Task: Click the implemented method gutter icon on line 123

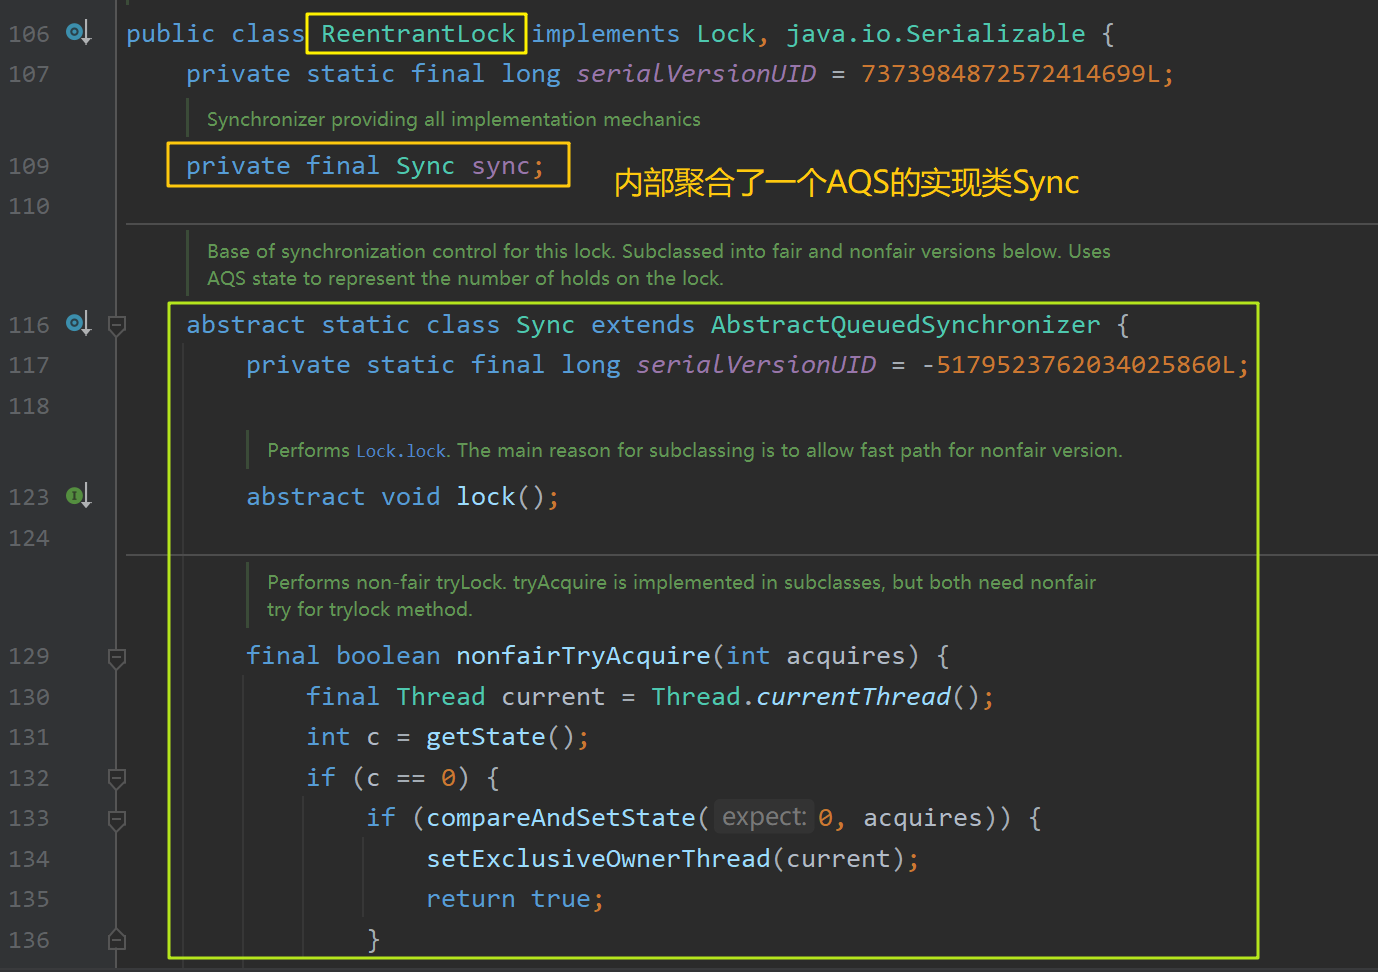Action: click(78, 496)
